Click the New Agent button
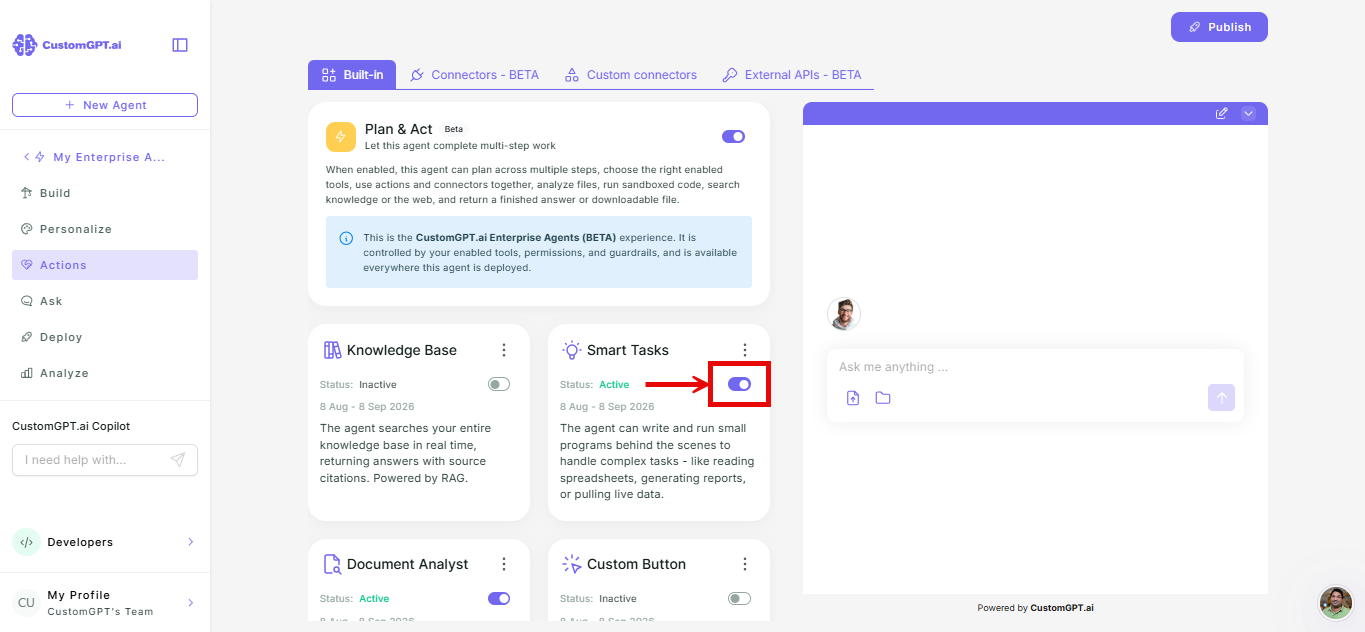Screen dimensions: 1365x632 [x=105, y=105]
